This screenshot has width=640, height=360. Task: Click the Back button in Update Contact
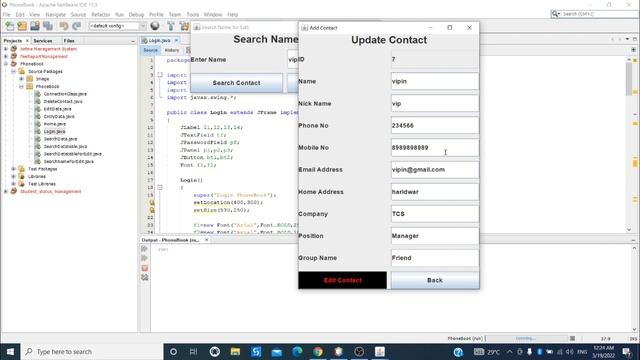tap(435, 280)
